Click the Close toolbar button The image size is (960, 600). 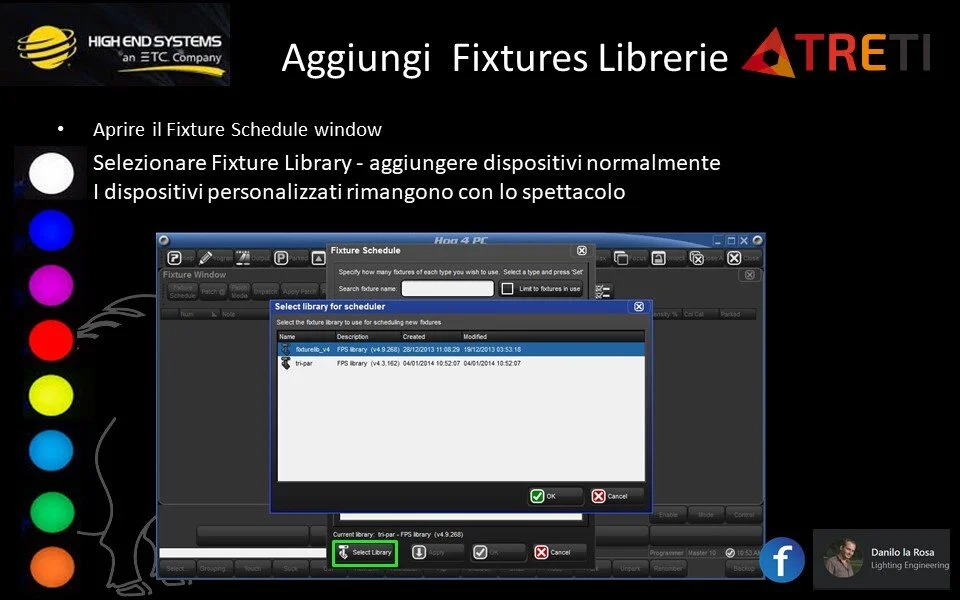pyautogui.click(x=743, y=258)
